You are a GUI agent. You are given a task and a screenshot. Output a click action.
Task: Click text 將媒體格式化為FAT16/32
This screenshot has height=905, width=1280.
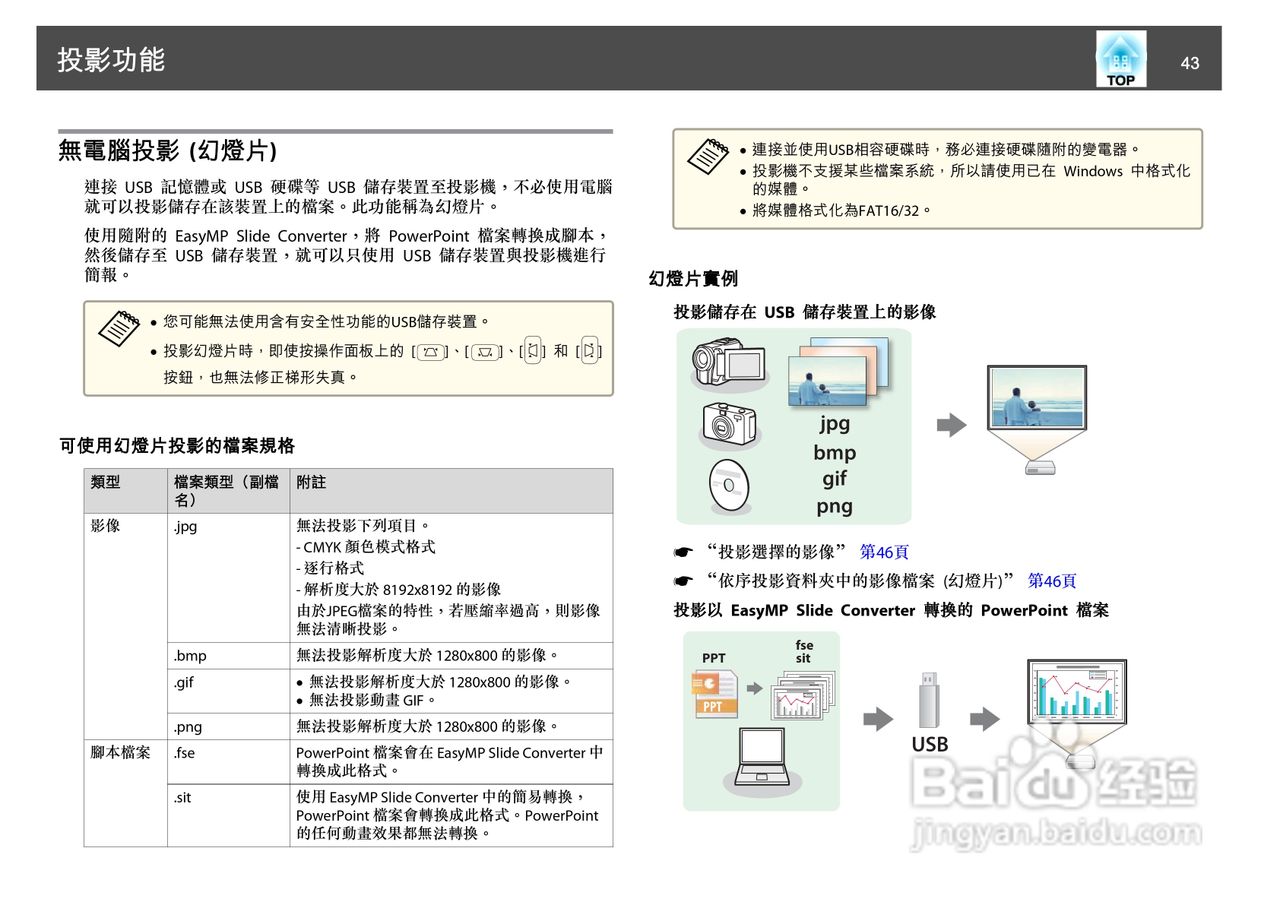[842, 211]
